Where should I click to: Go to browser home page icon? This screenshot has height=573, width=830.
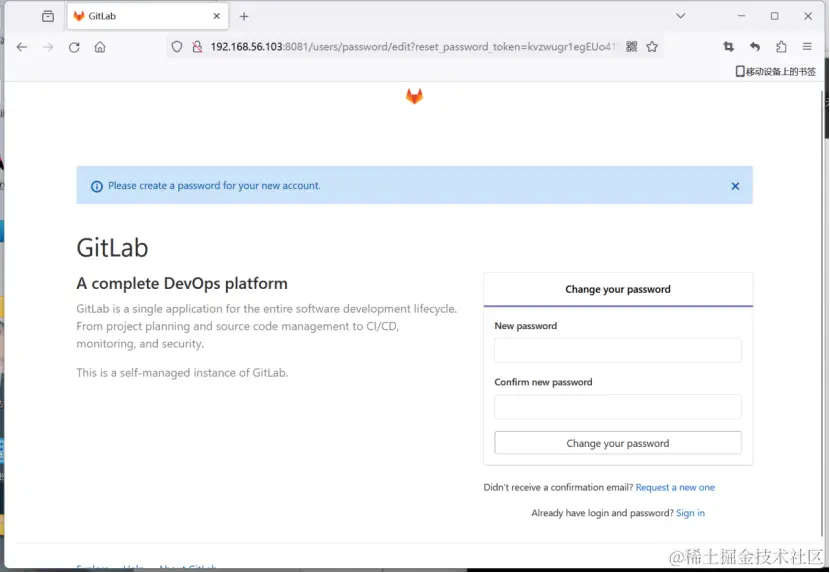[100, 47]
